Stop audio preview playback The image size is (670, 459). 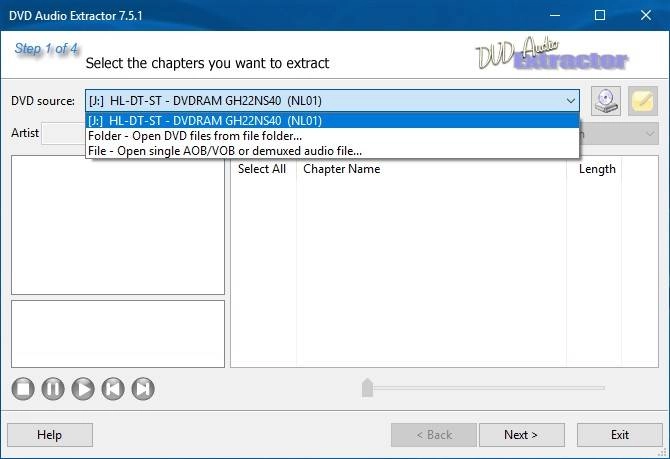point(23,389)
